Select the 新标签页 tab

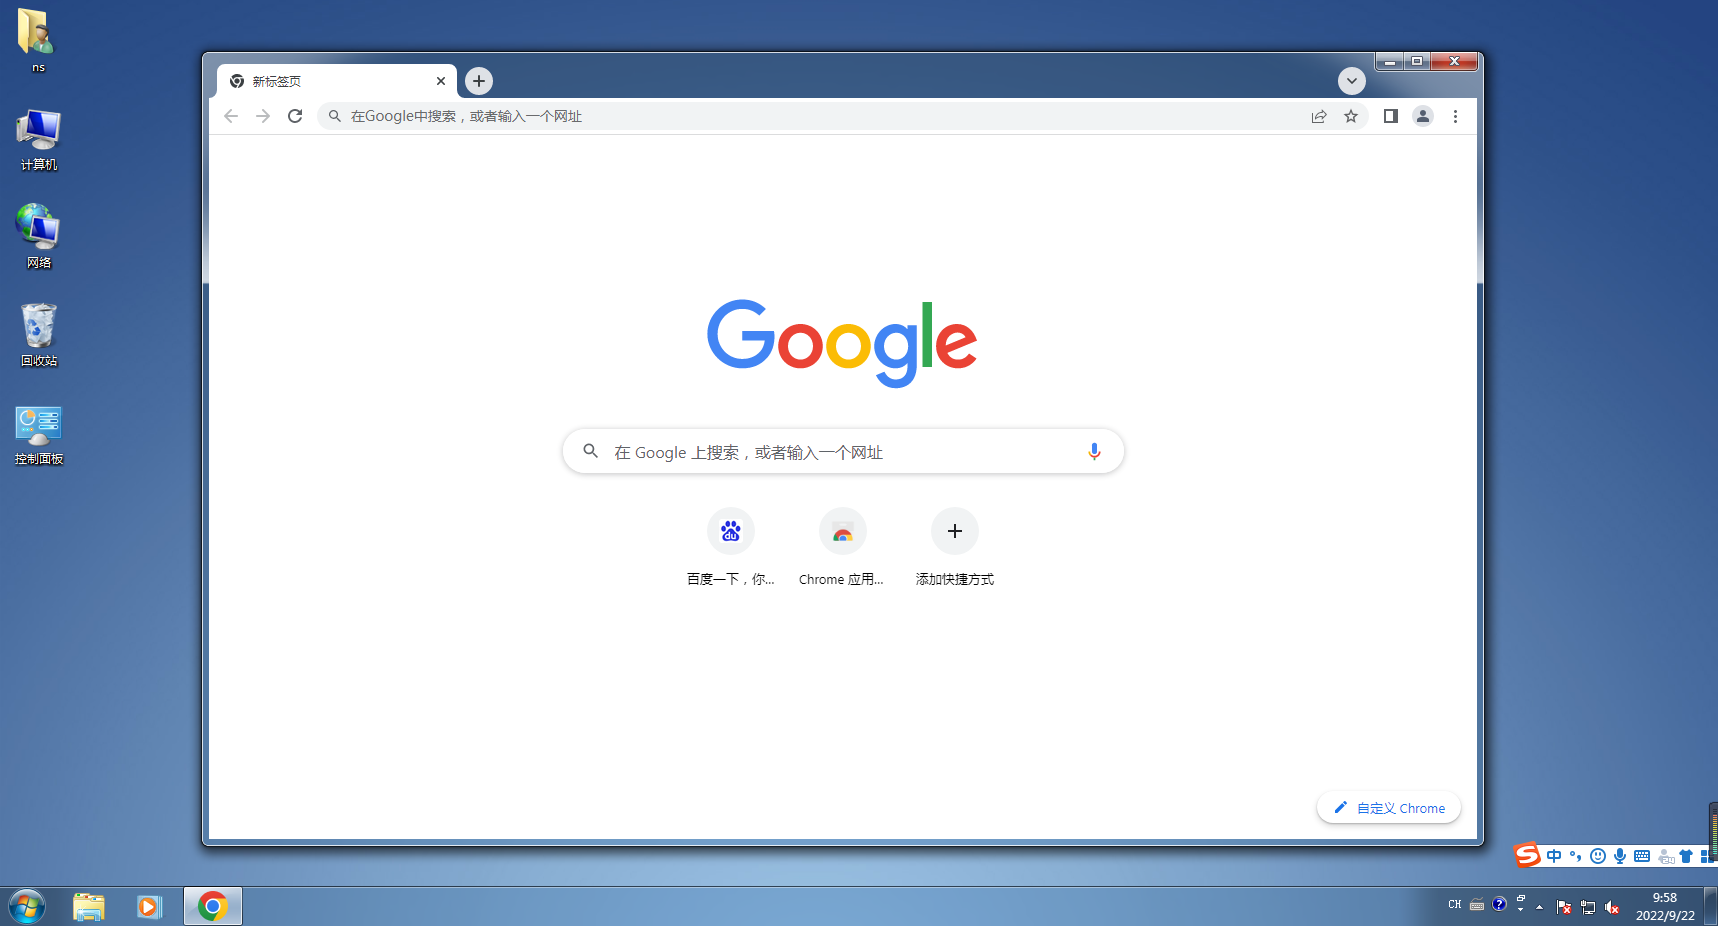click(x=337, y=81)
